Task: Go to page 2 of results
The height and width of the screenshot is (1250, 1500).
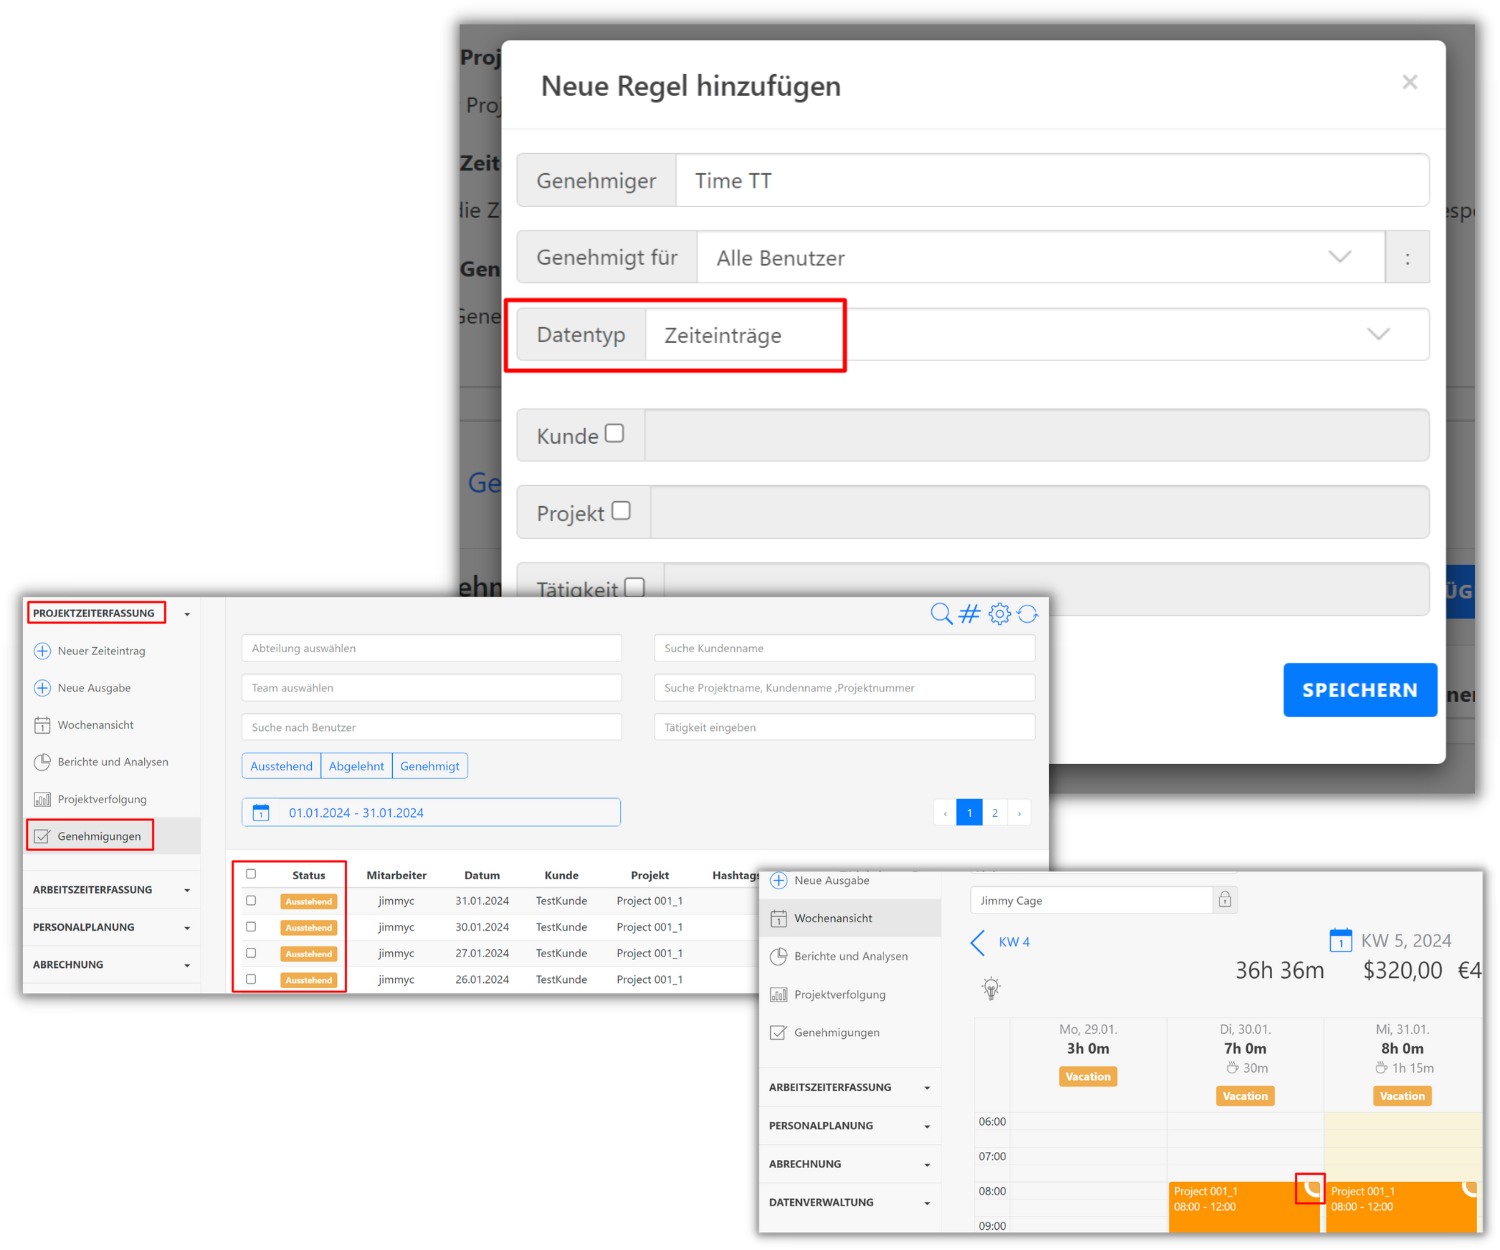Action: click(995, 813)
